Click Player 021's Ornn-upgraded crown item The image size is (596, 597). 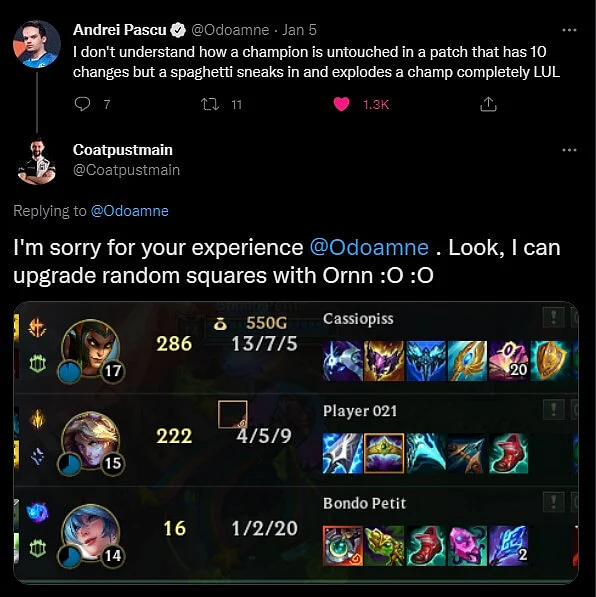click(384, 453)
